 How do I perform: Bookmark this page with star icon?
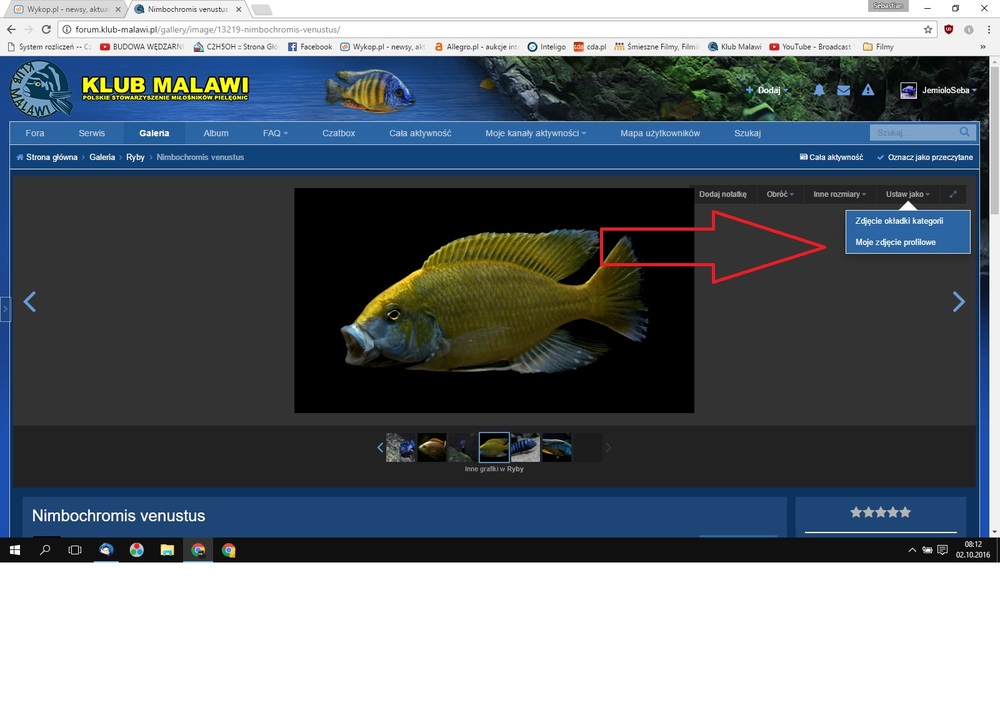click(928, 29)
